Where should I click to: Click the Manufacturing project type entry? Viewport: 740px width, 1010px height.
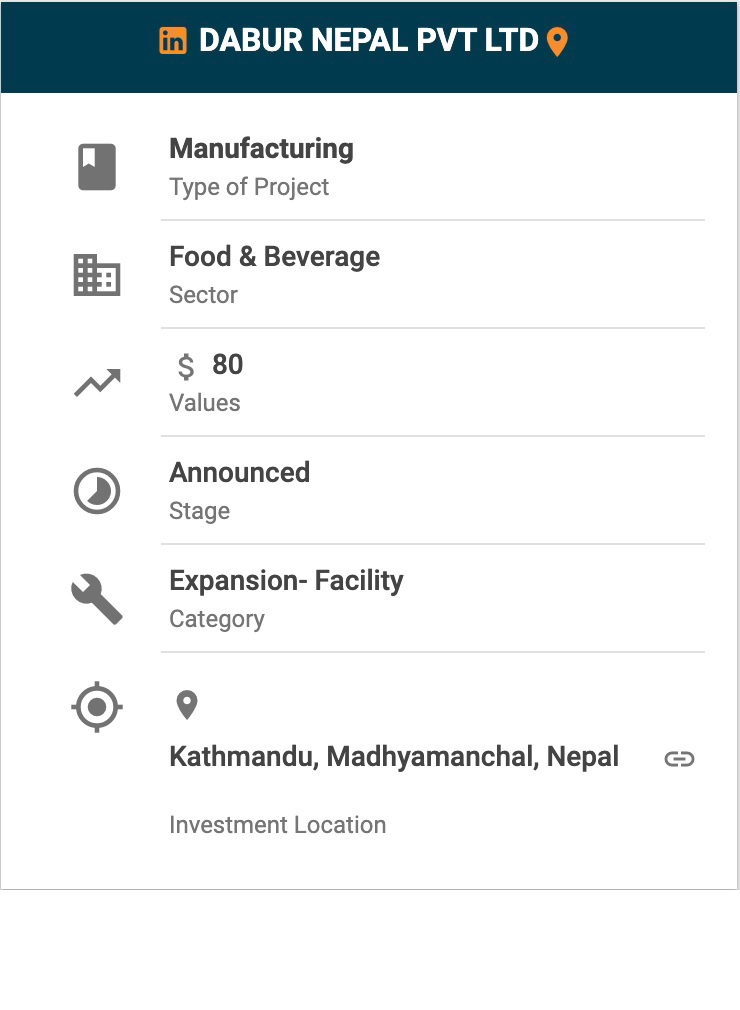click(x=261, y=149)
